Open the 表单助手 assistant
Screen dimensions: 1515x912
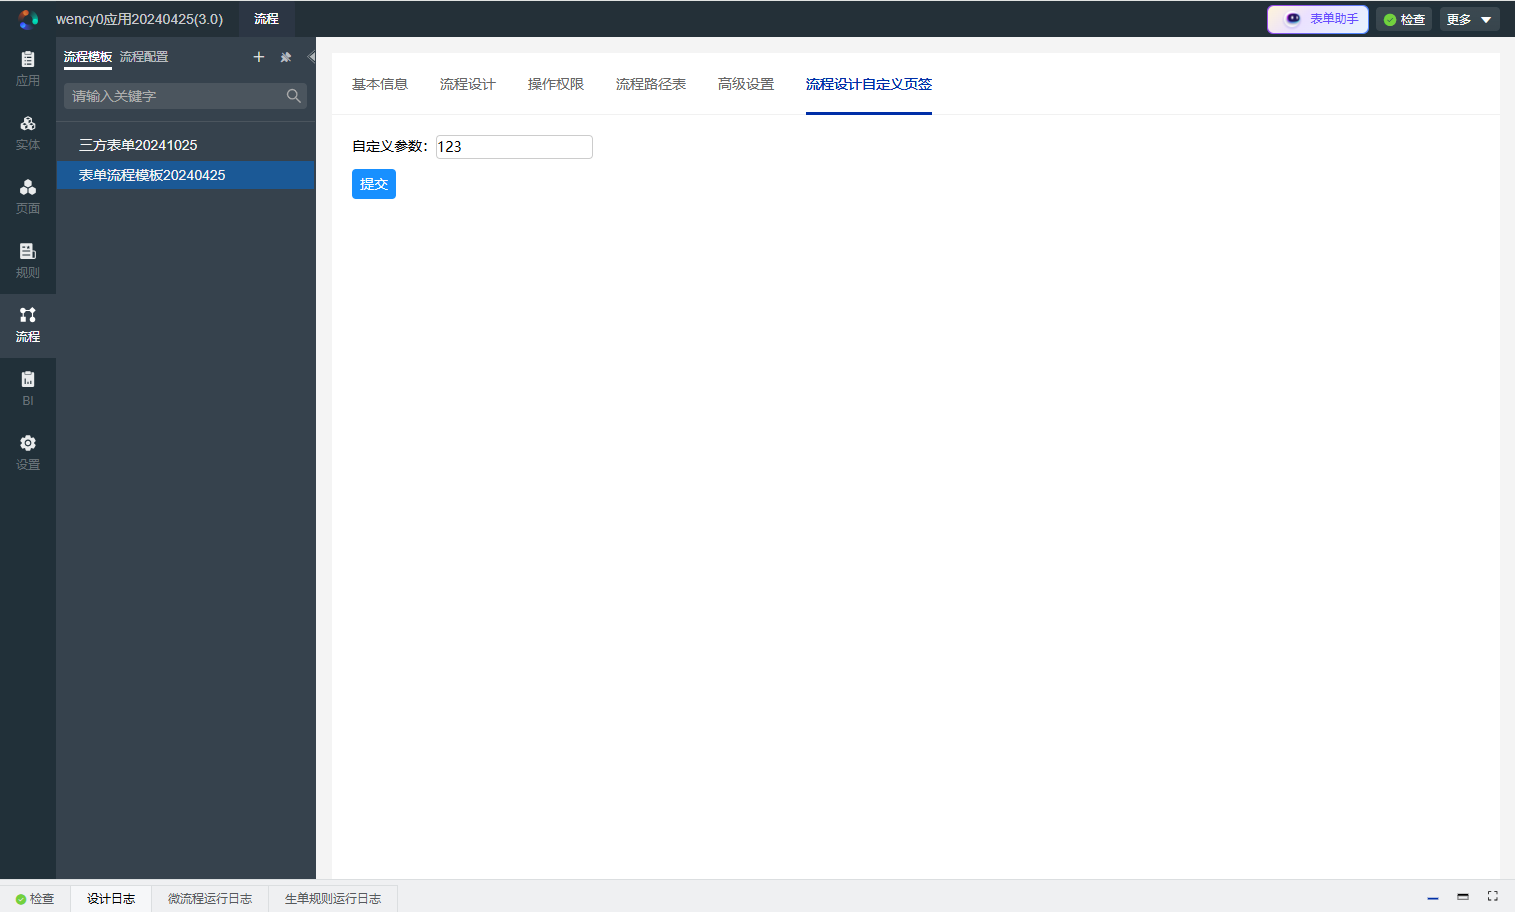[x=1318, y=19]
